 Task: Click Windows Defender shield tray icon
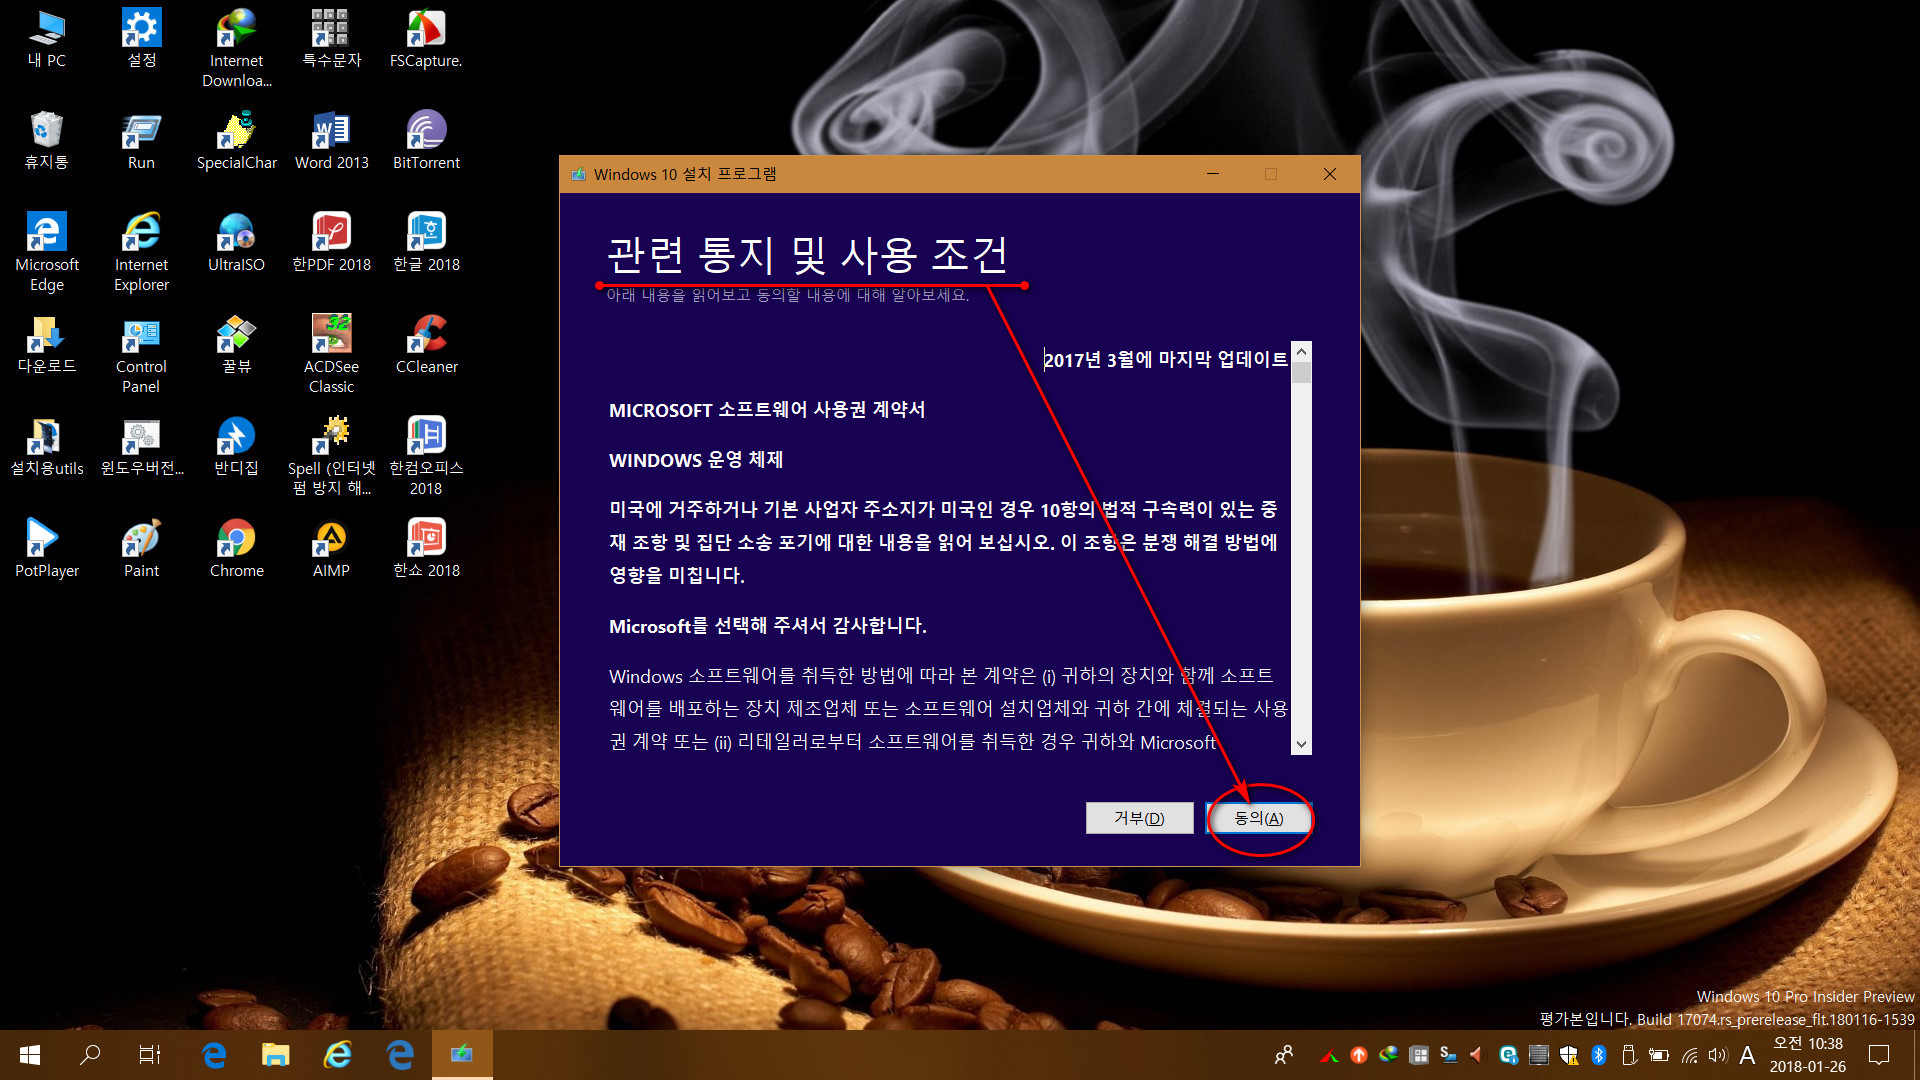[1568, 1055]
